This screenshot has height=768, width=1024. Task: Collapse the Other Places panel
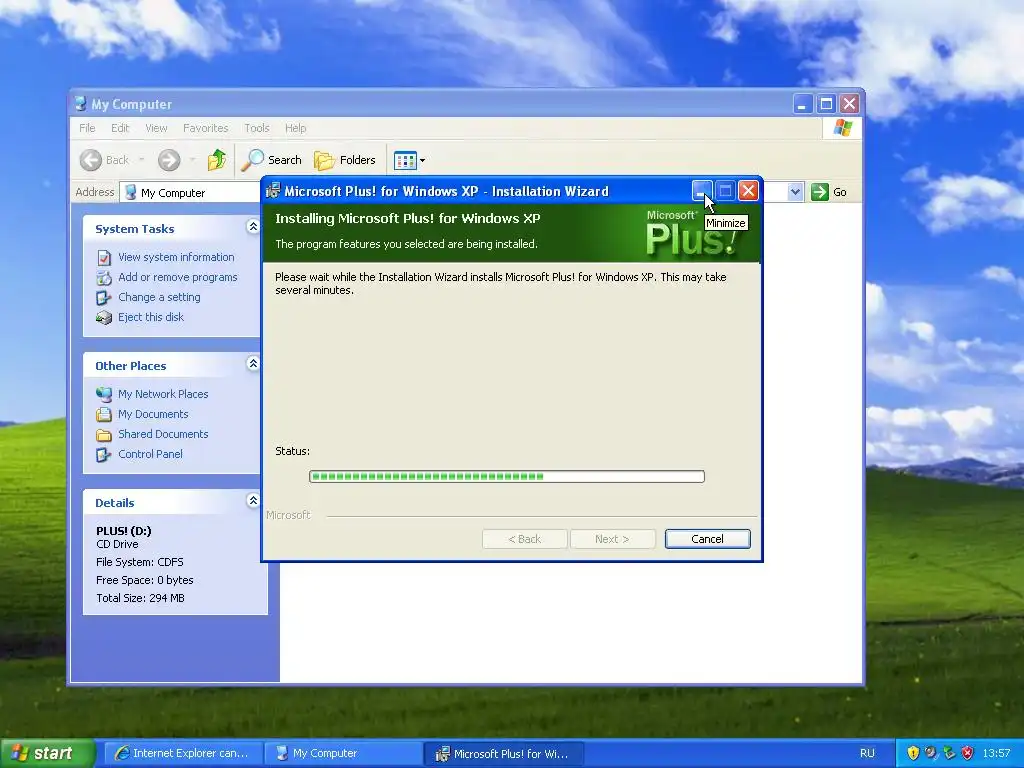253,364
